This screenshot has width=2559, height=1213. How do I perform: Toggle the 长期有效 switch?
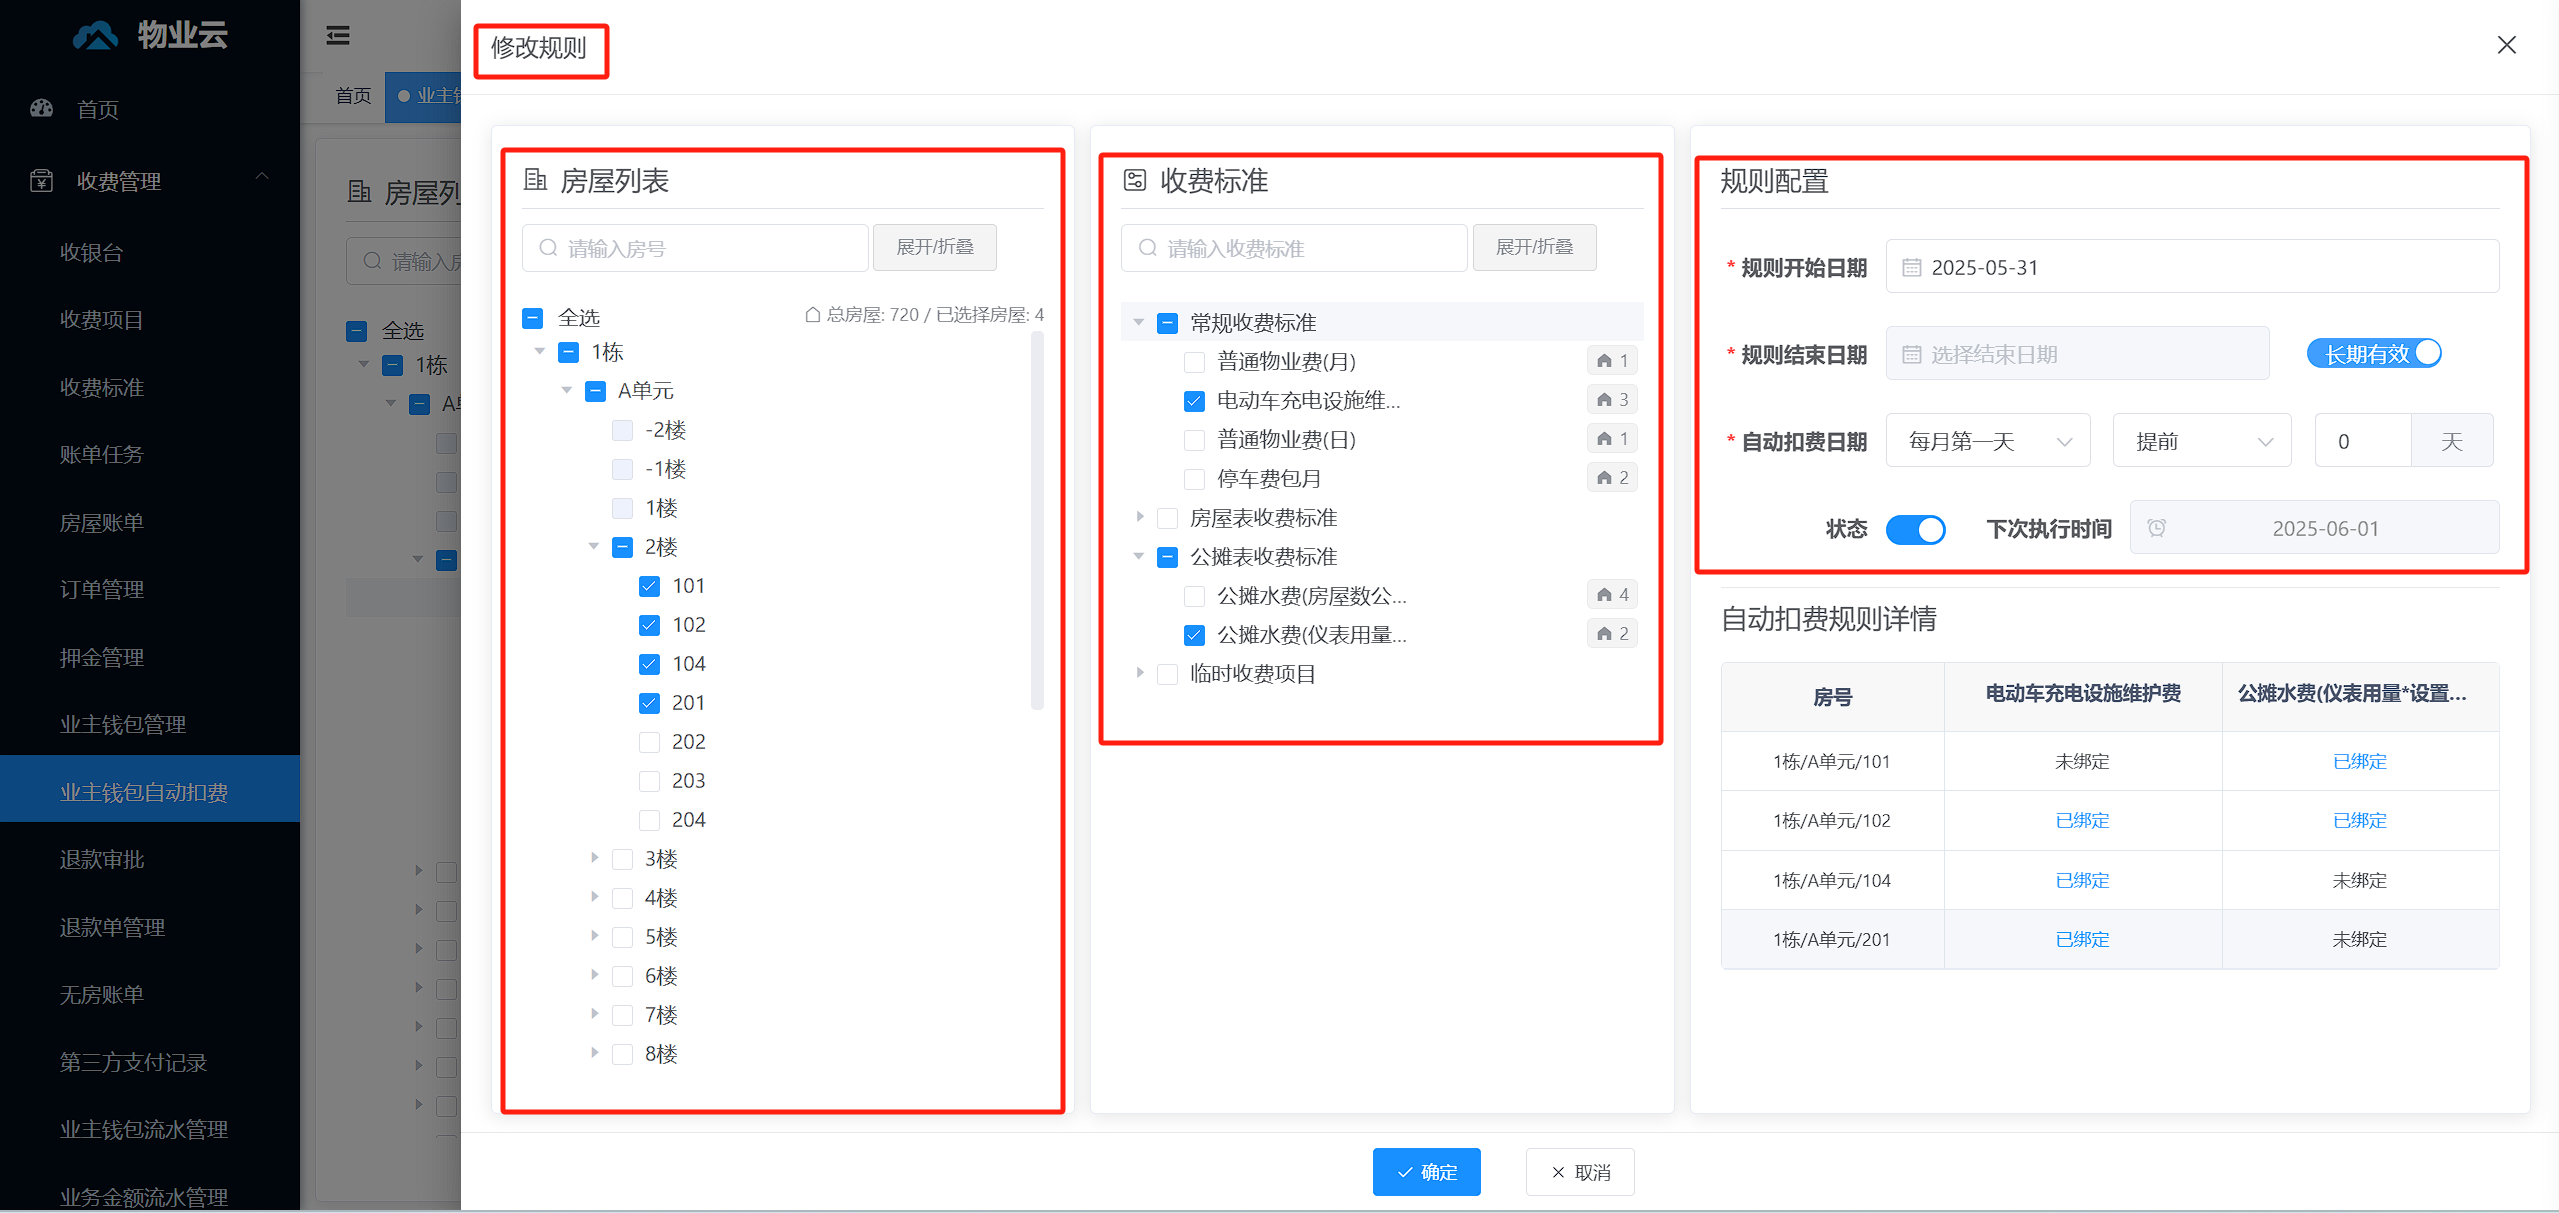pyautogui.click(x=2374, y=354)
